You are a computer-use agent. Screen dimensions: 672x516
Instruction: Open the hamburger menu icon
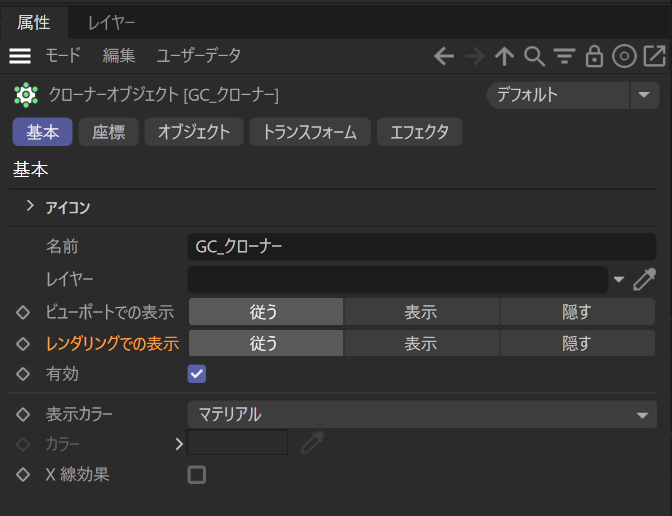(x=20, y=56)
